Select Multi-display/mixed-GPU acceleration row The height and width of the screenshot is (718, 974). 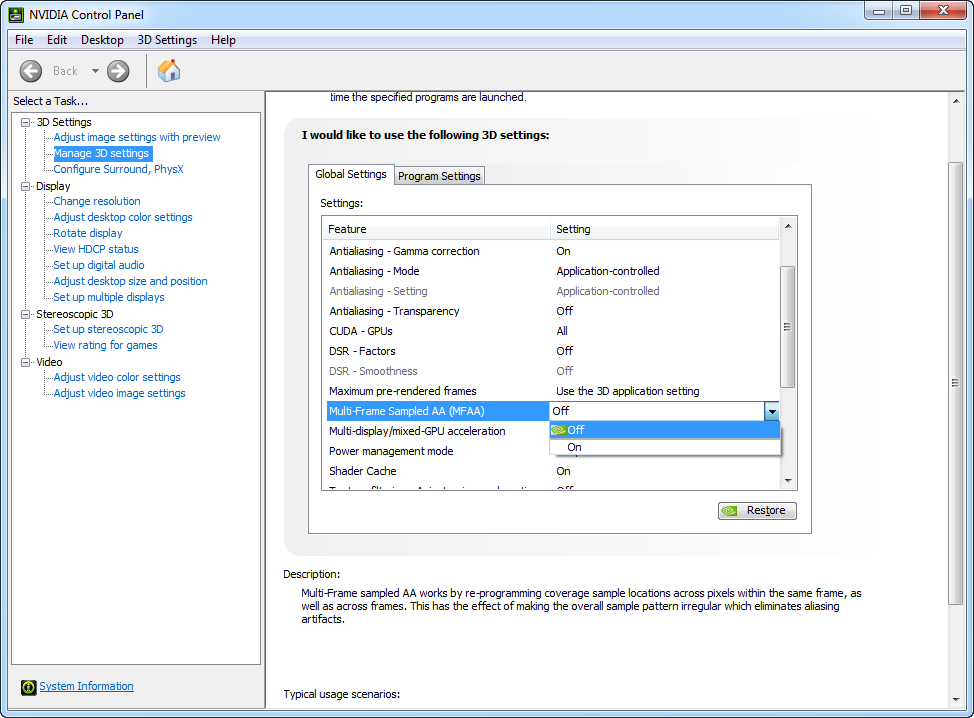tap(438, 431)
